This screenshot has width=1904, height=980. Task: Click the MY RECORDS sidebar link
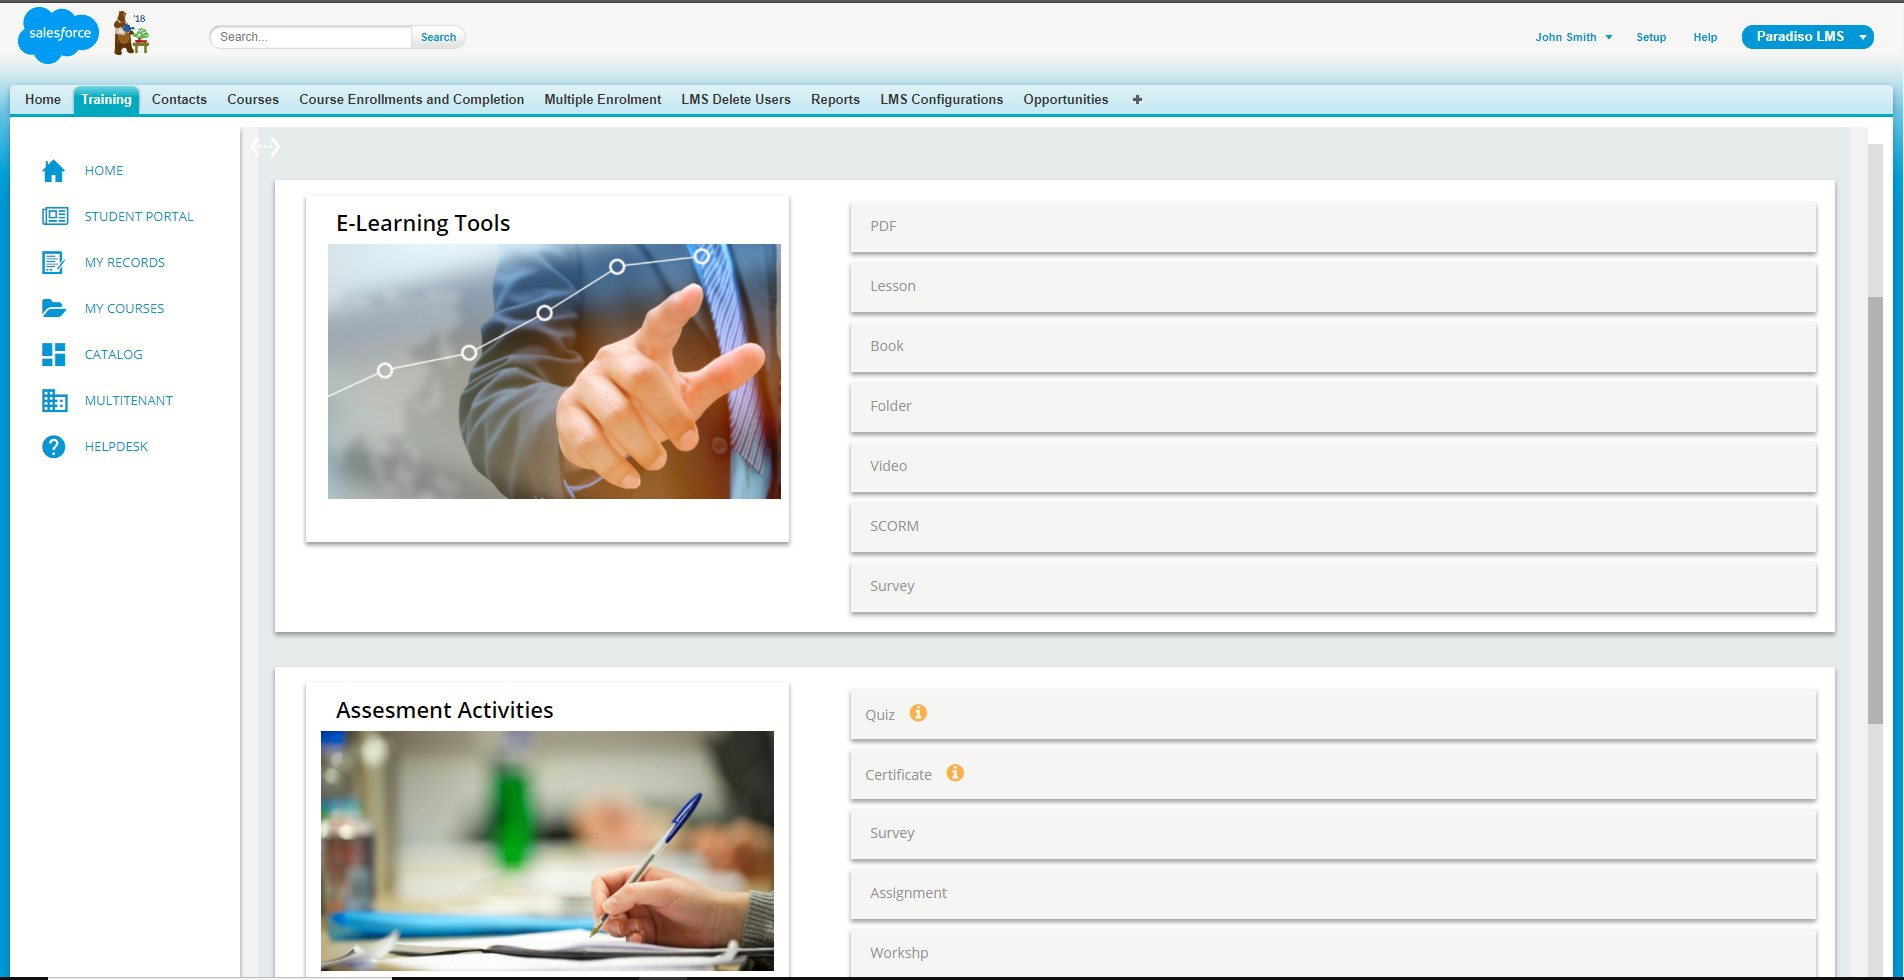coord(125,262)
